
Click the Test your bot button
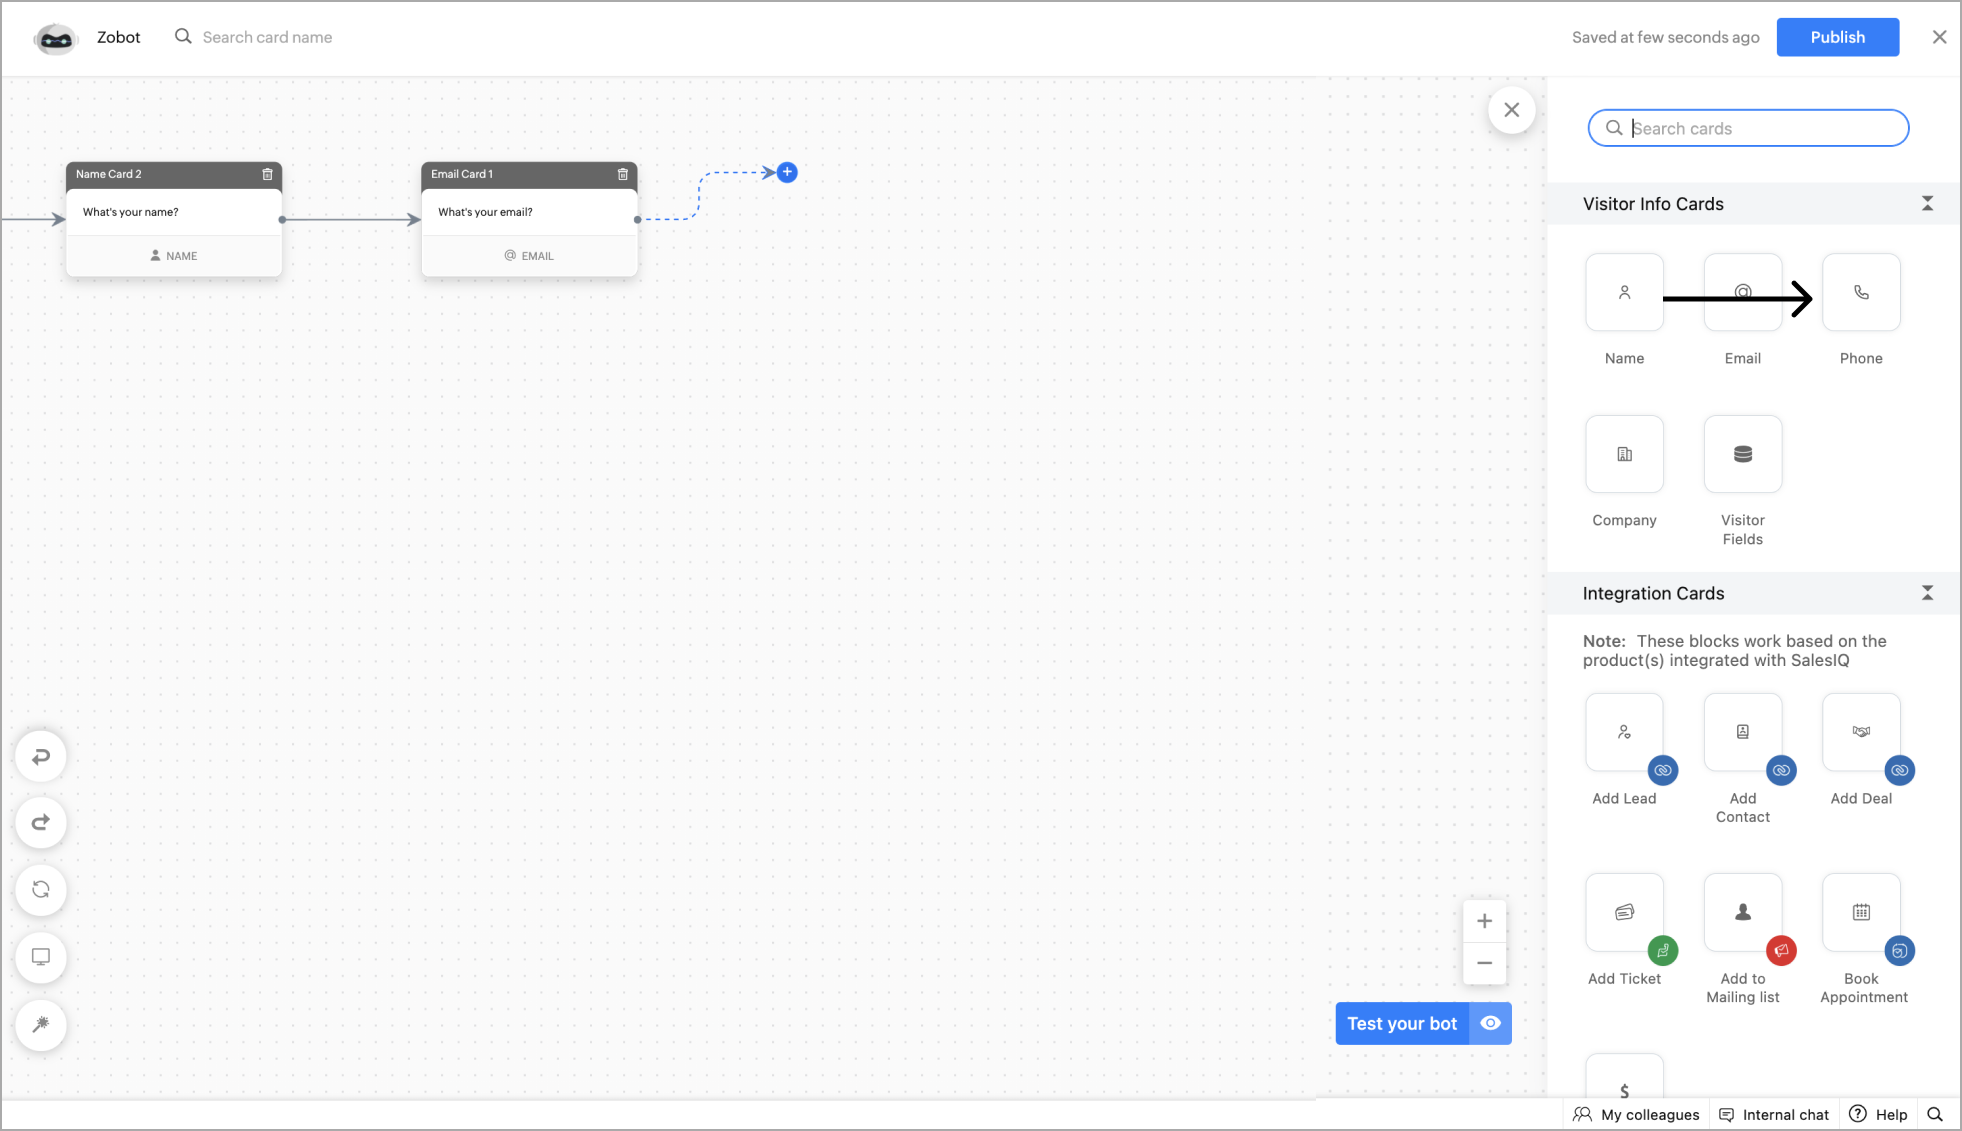(x=1401, y=1024)
